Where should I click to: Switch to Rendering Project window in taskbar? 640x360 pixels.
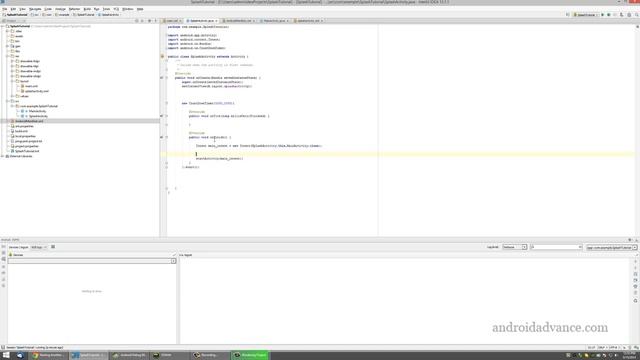pyautogui.click(x=250, y=355)
